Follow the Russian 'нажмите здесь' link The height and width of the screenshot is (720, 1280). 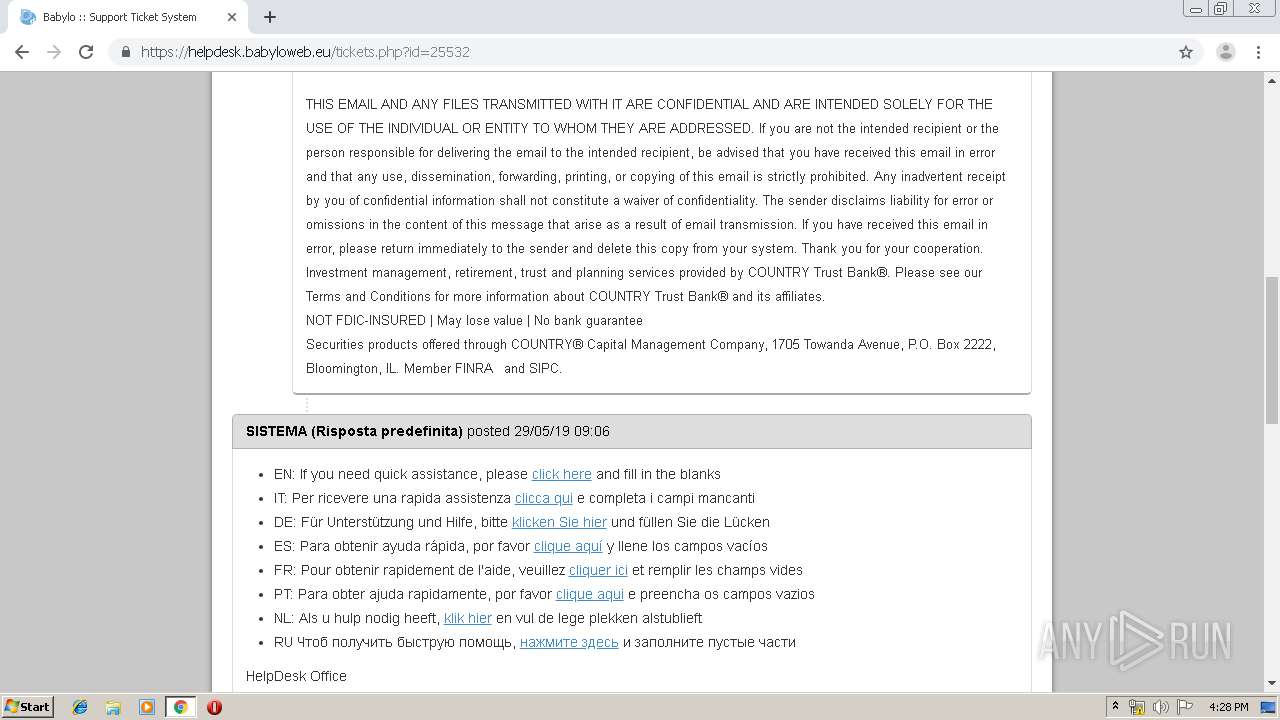pos(569,642)
